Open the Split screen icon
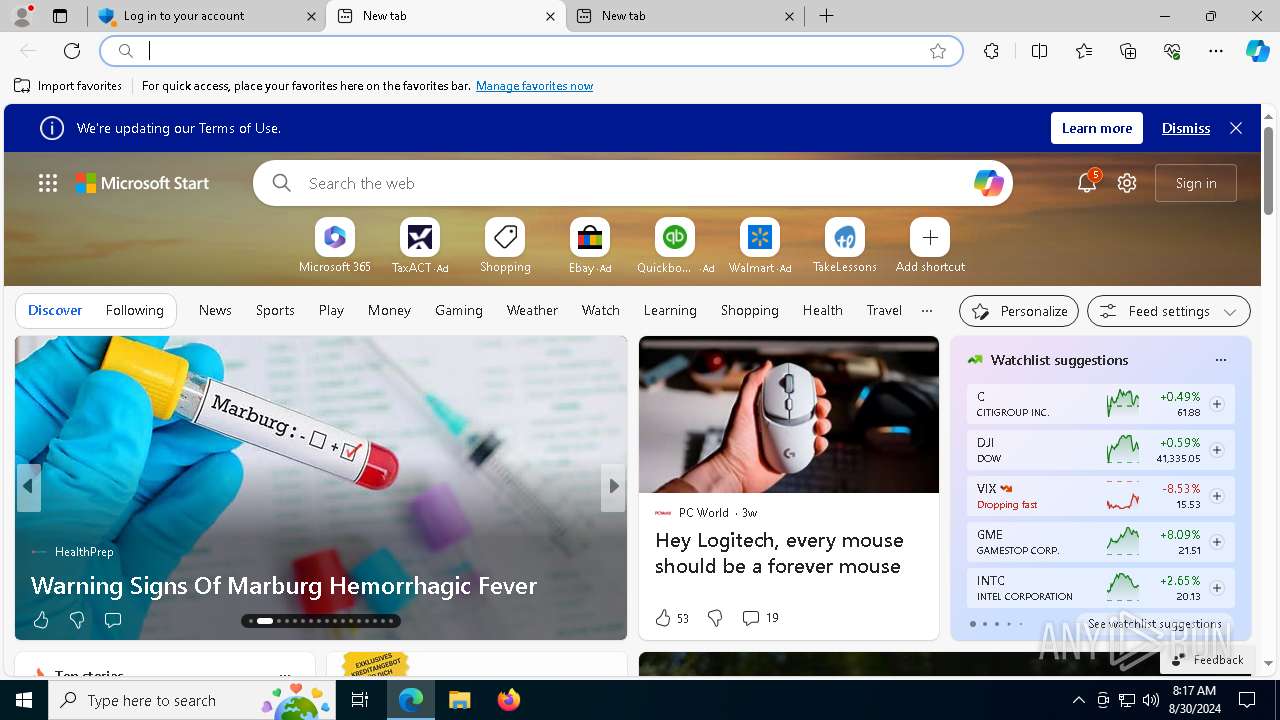 click(x=1039, y=51)
